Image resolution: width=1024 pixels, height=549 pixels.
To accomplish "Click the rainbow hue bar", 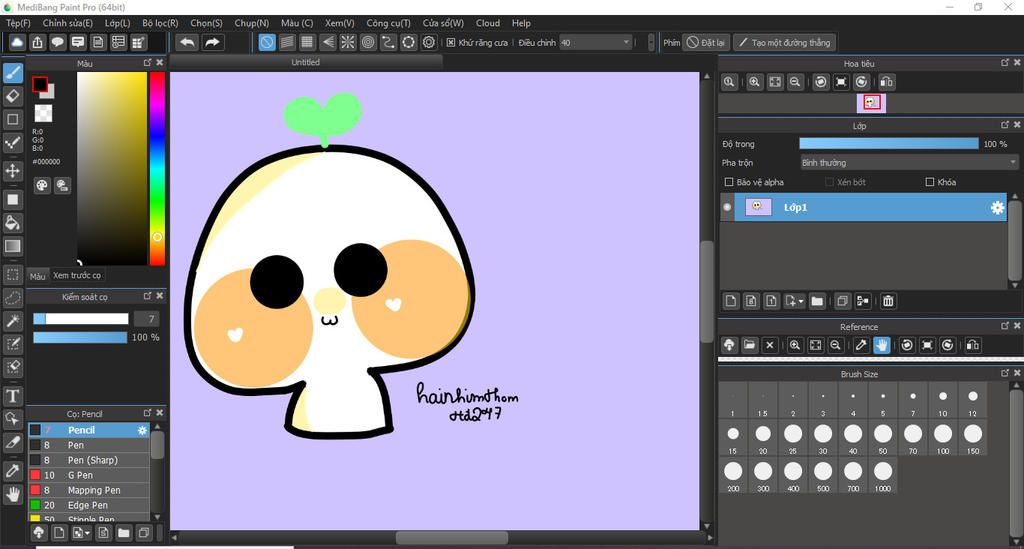I will coord(157,168).
